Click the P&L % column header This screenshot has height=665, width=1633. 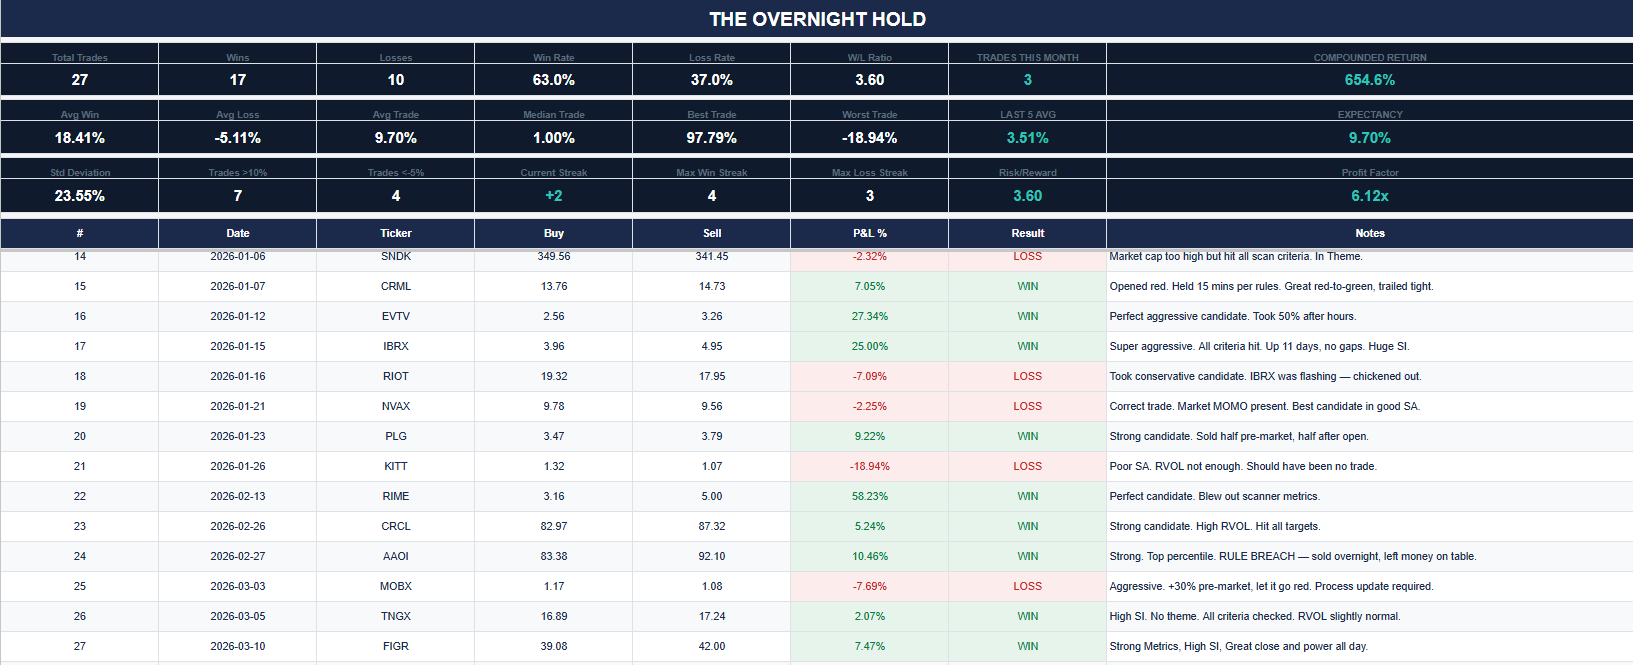point(869,233)
